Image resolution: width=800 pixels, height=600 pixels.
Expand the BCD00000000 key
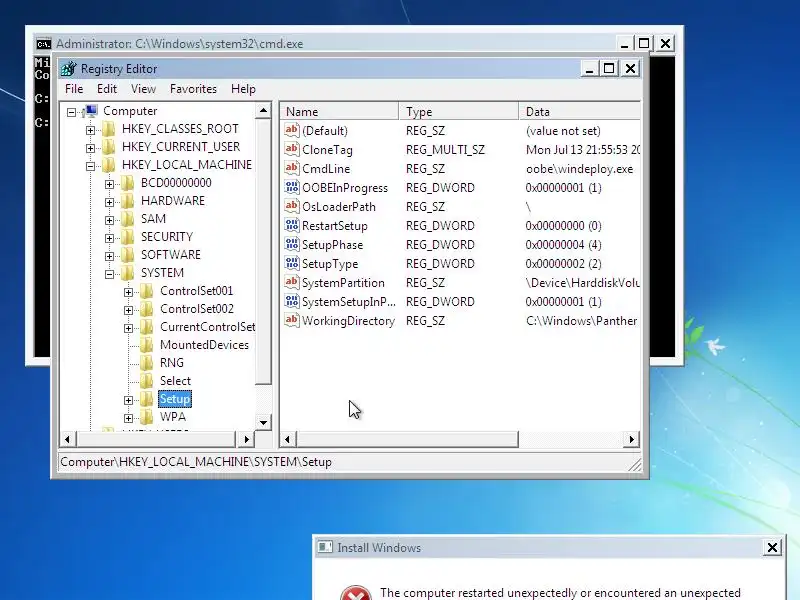coord(109,184)
